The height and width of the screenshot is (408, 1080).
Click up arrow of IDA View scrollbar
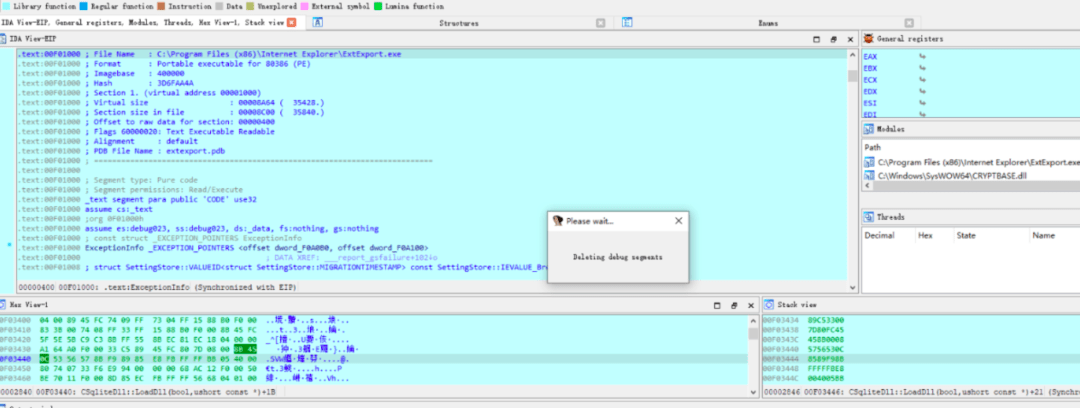(852, 57)
